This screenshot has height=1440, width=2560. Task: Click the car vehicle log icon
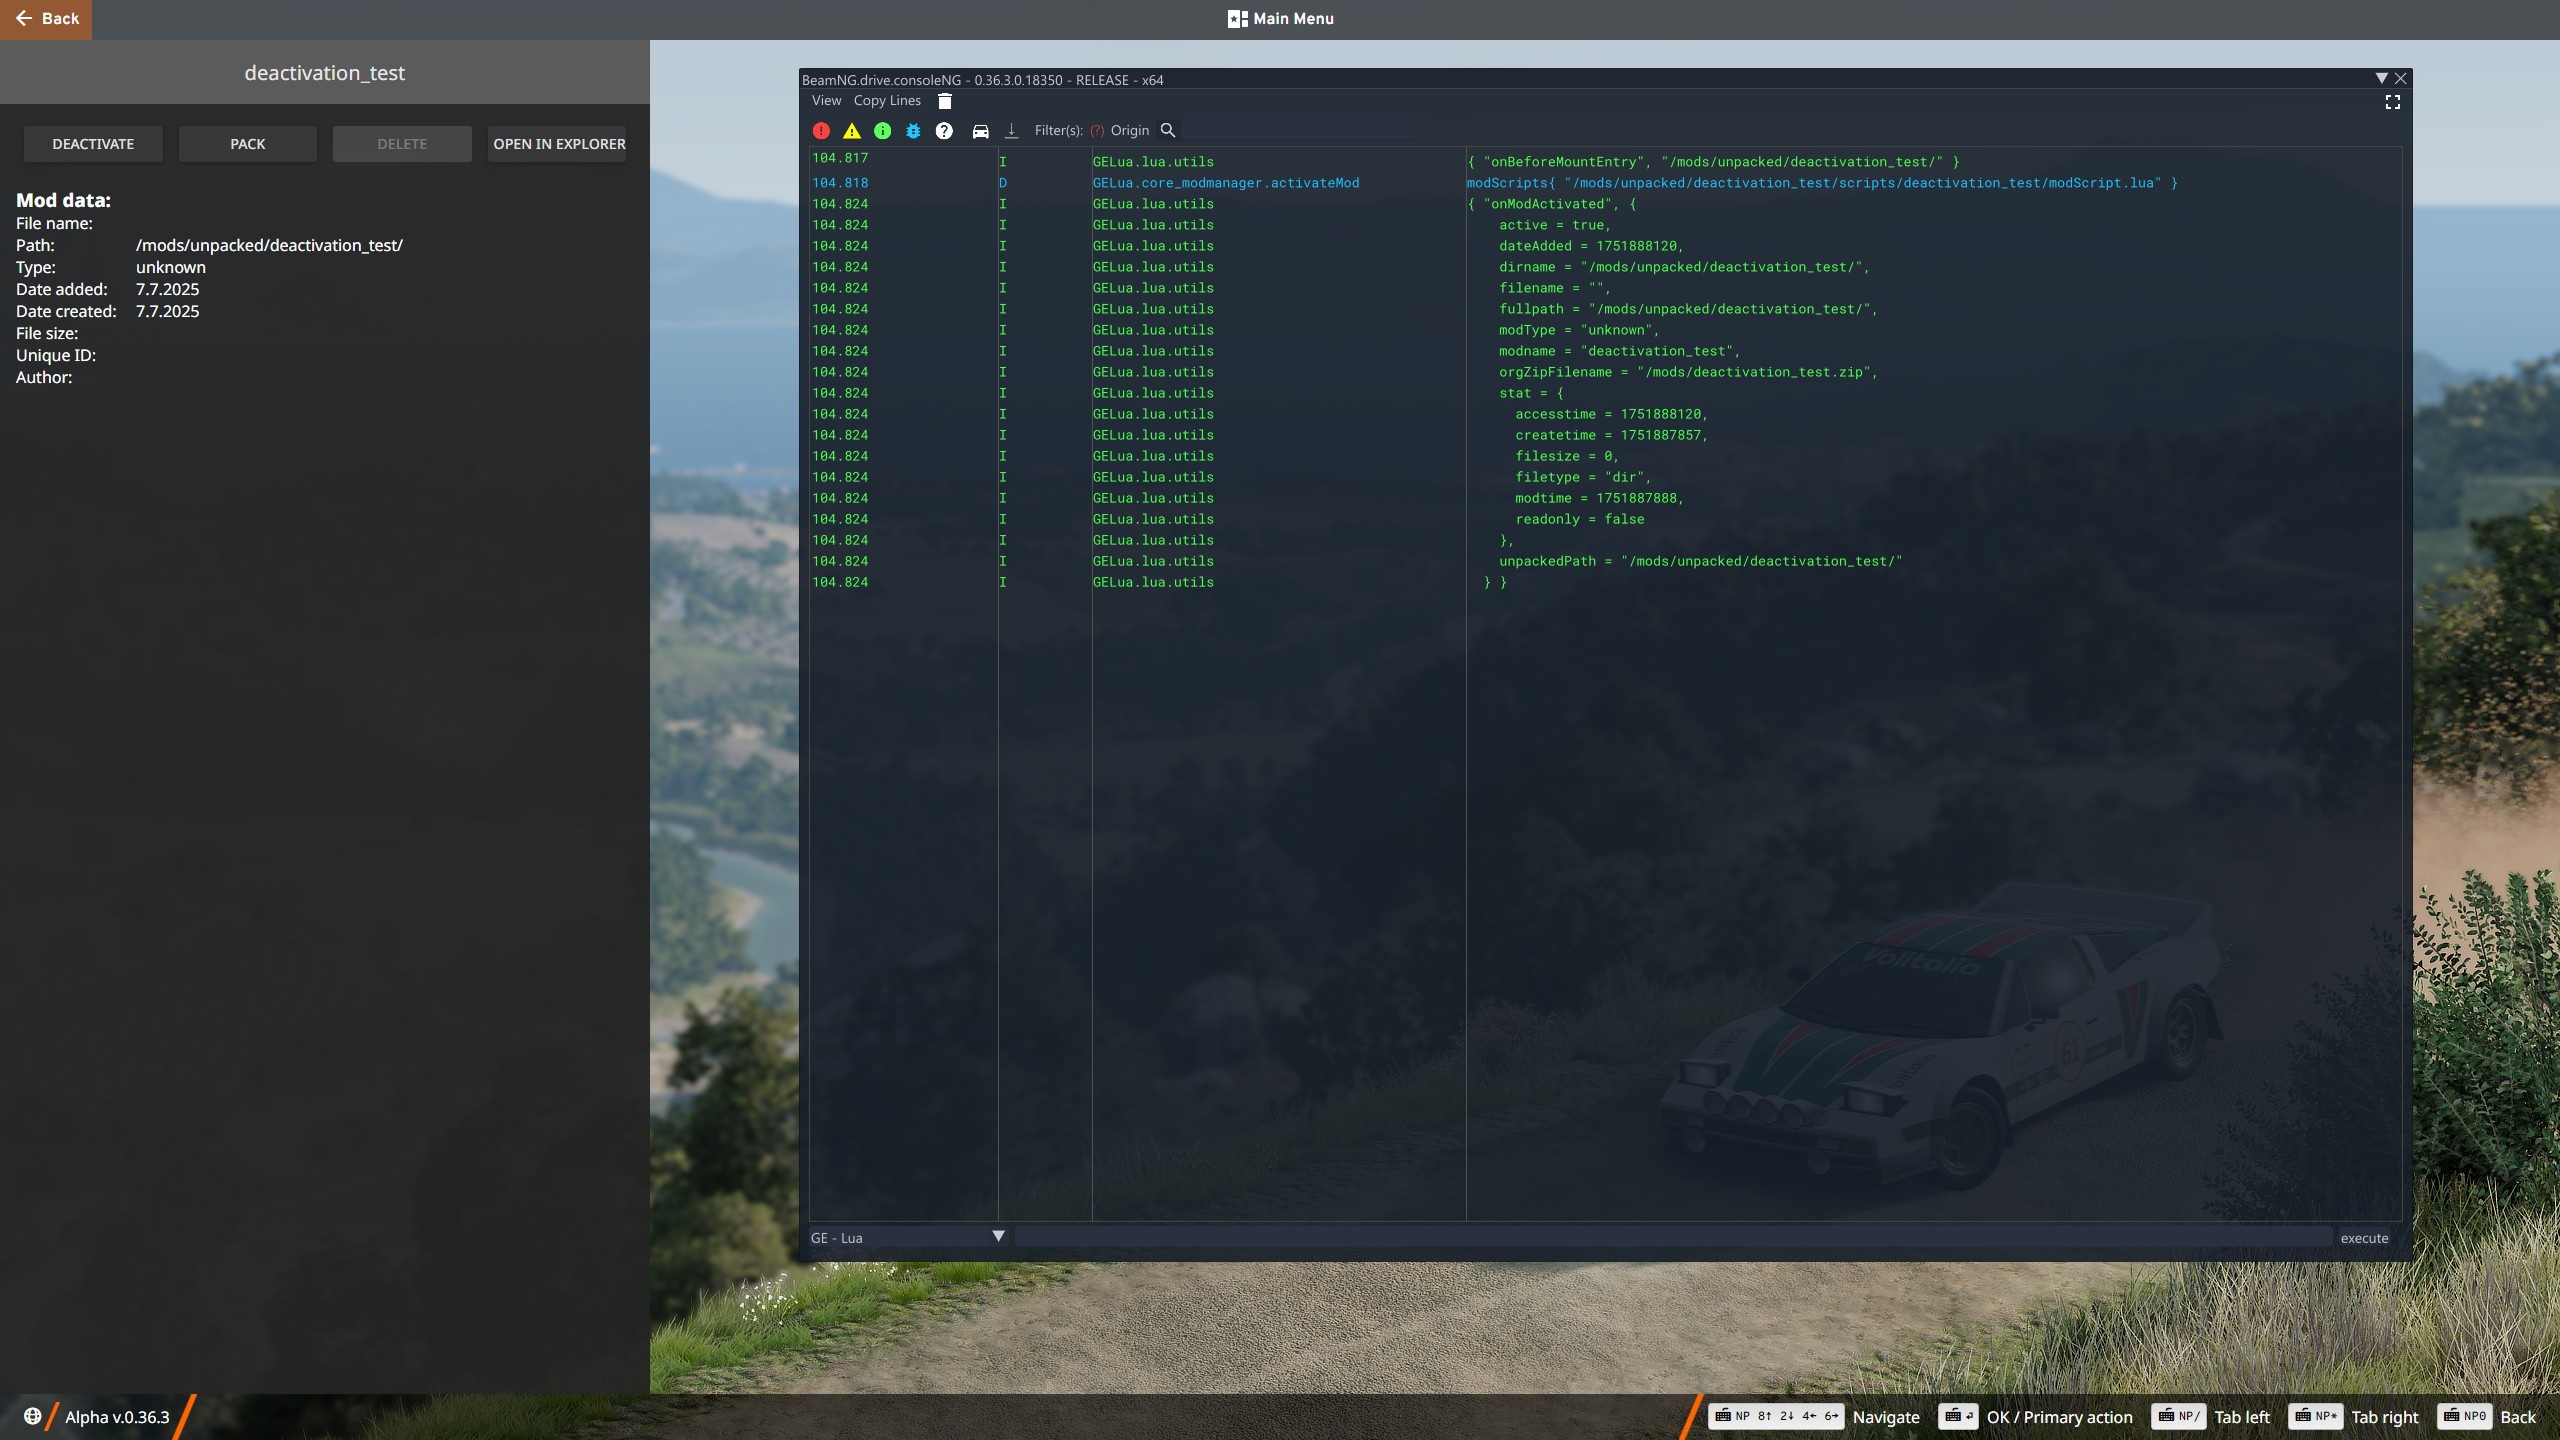980,131
